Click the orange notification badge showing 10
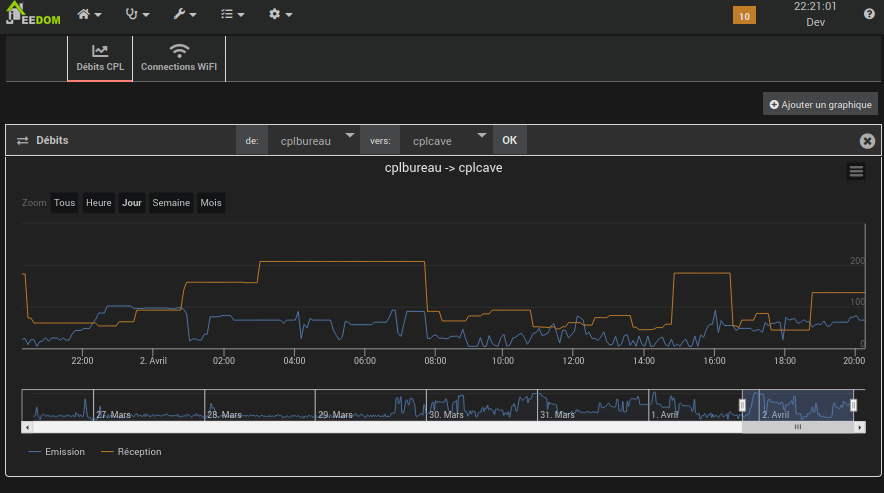 point(744,16)
